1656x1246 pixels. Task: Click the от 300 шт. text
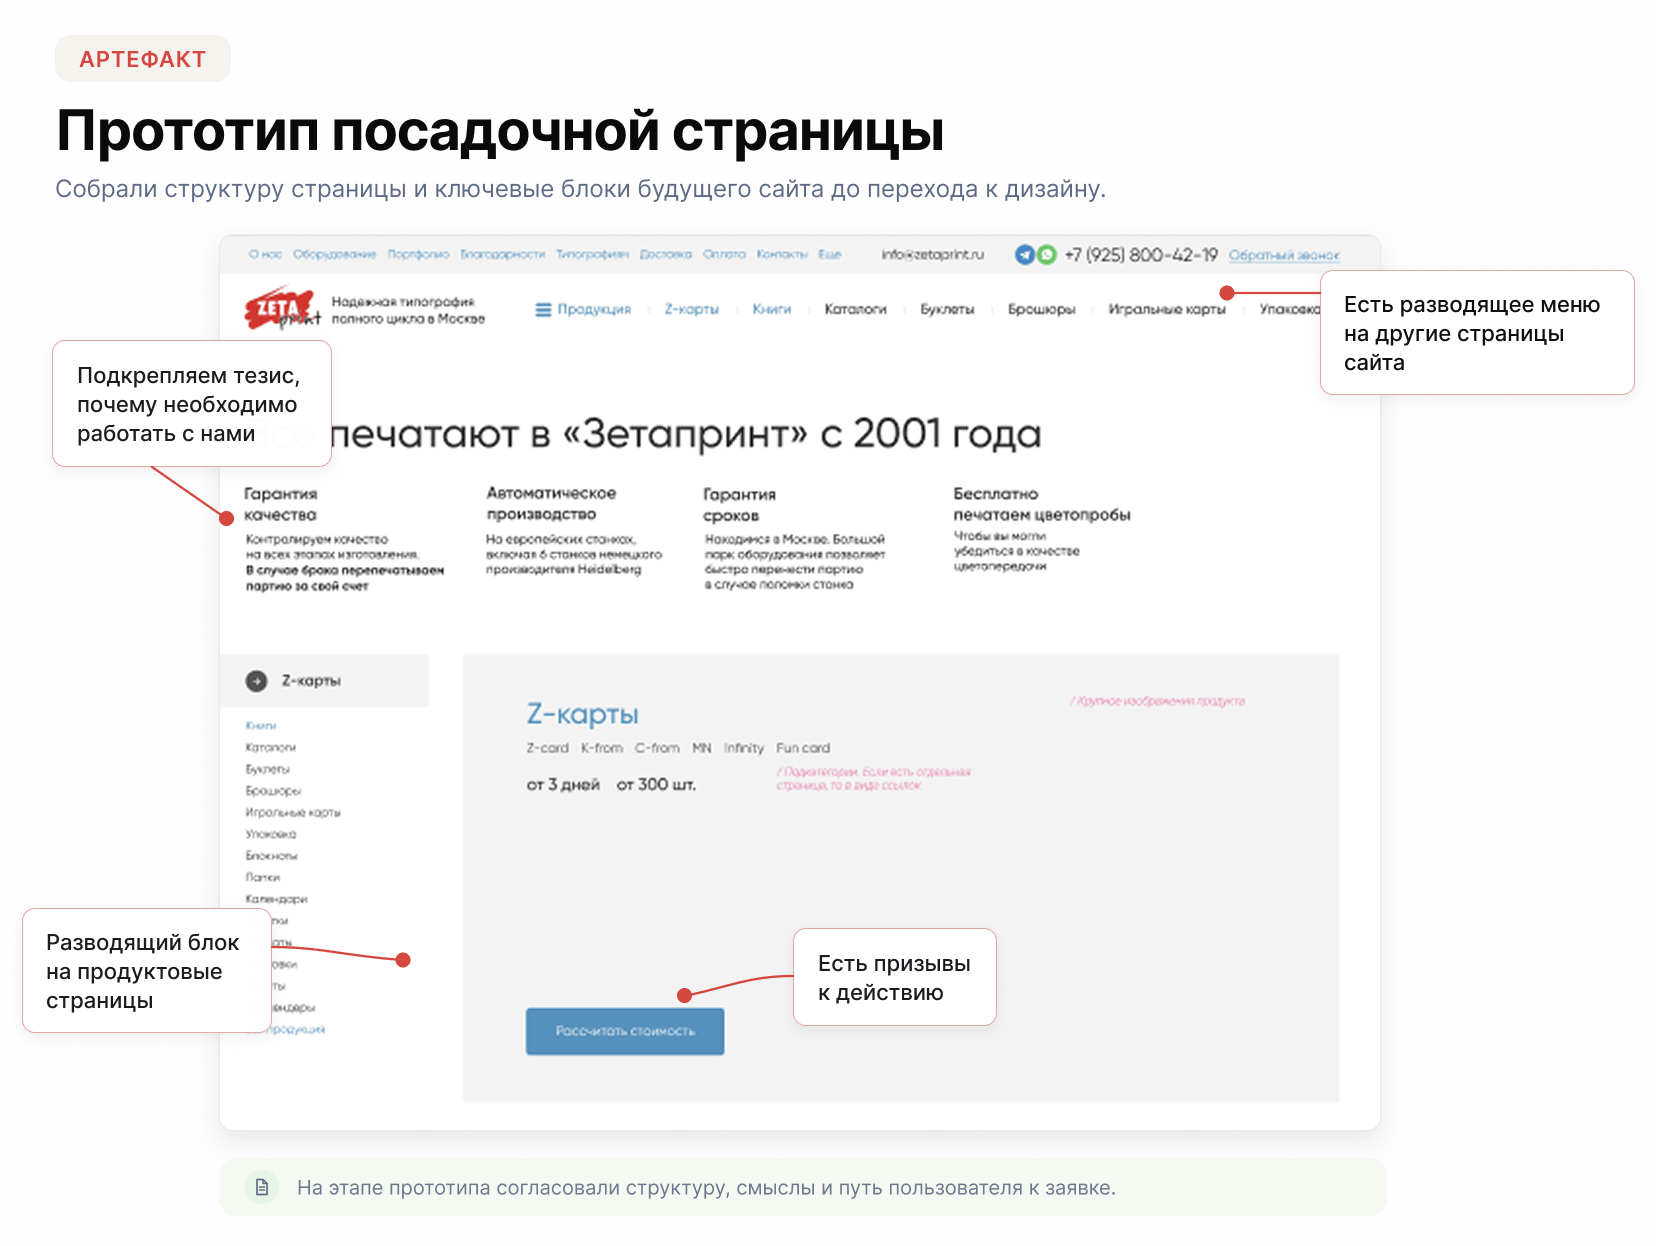tap(656, 785)
